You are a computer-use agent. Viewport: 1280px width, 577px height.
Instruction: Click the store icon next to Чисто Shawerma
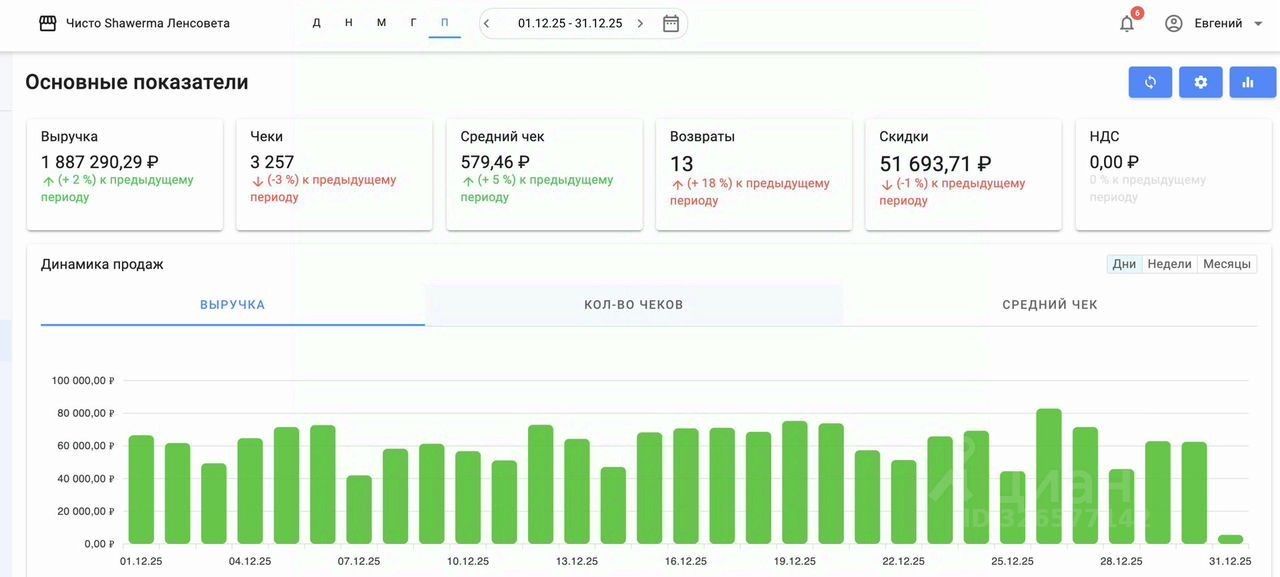(47, 23)
